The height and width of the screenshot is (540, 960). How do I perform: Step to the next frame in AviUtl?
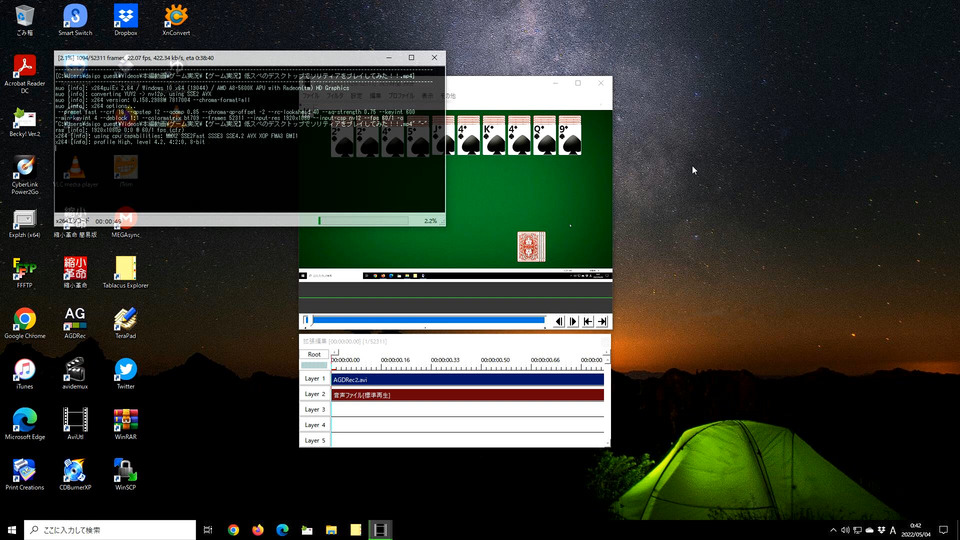[x=573, y=321]
